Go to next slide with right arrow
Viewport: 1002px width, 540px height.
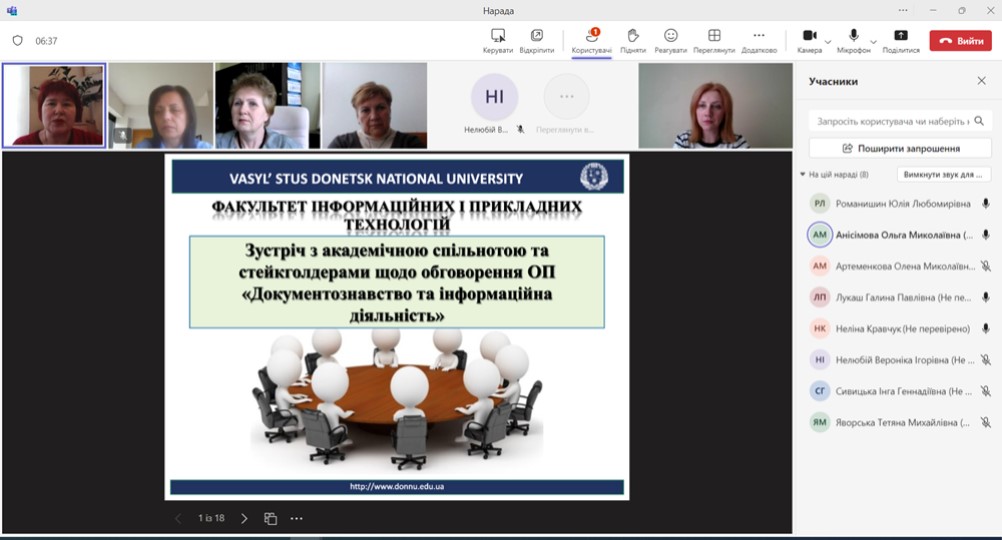point(244,519)
